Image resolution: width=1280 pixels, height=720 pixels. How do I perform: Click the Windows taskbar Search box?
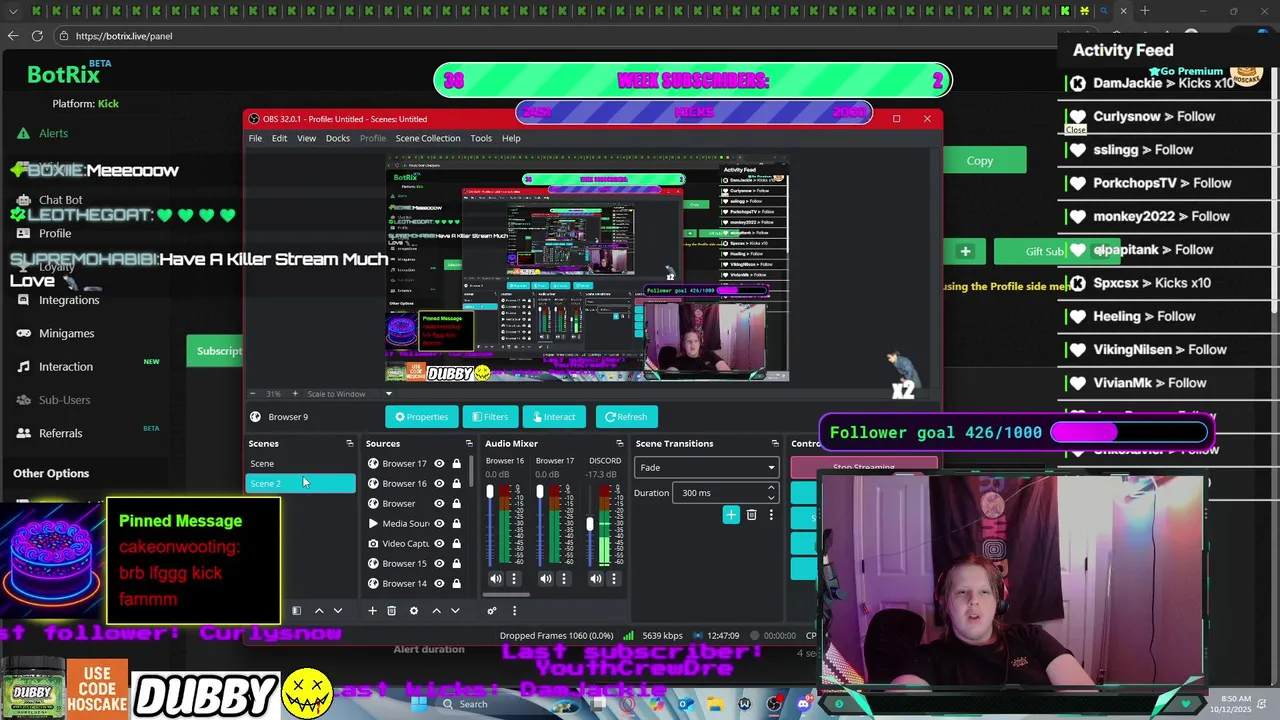473,704
